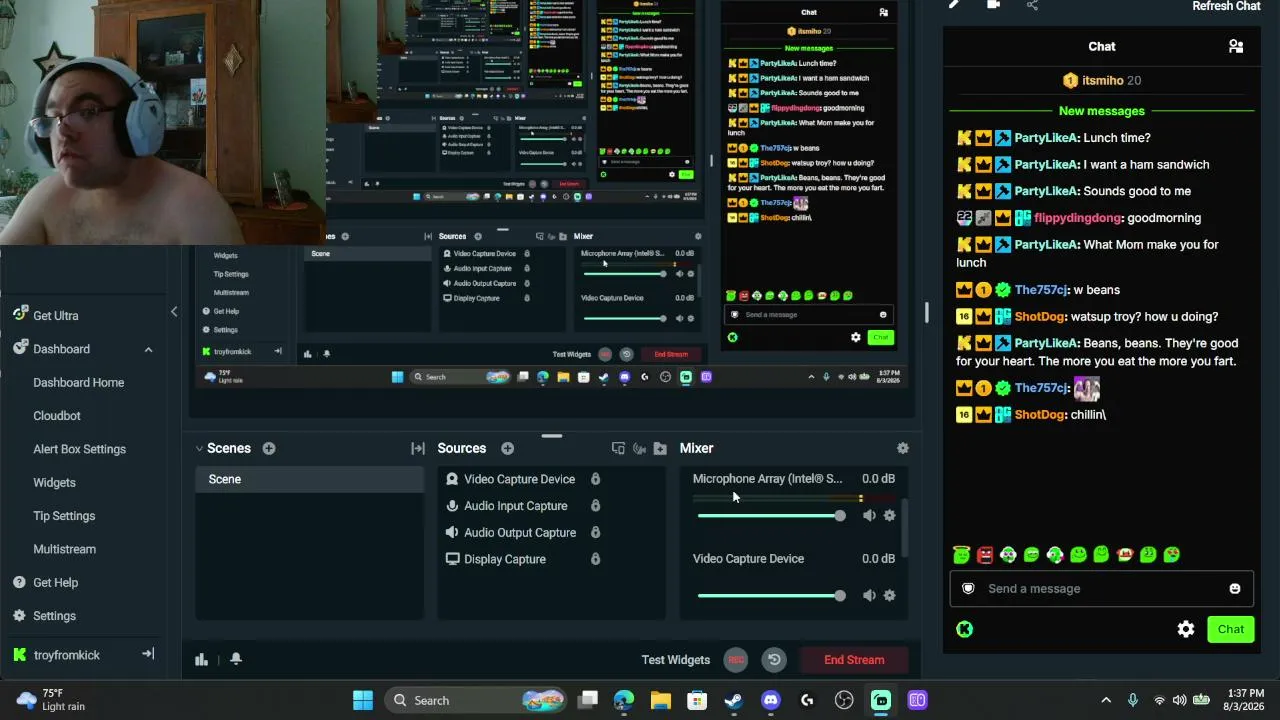Click the chat identity shield icon

[x=968, y=588]
